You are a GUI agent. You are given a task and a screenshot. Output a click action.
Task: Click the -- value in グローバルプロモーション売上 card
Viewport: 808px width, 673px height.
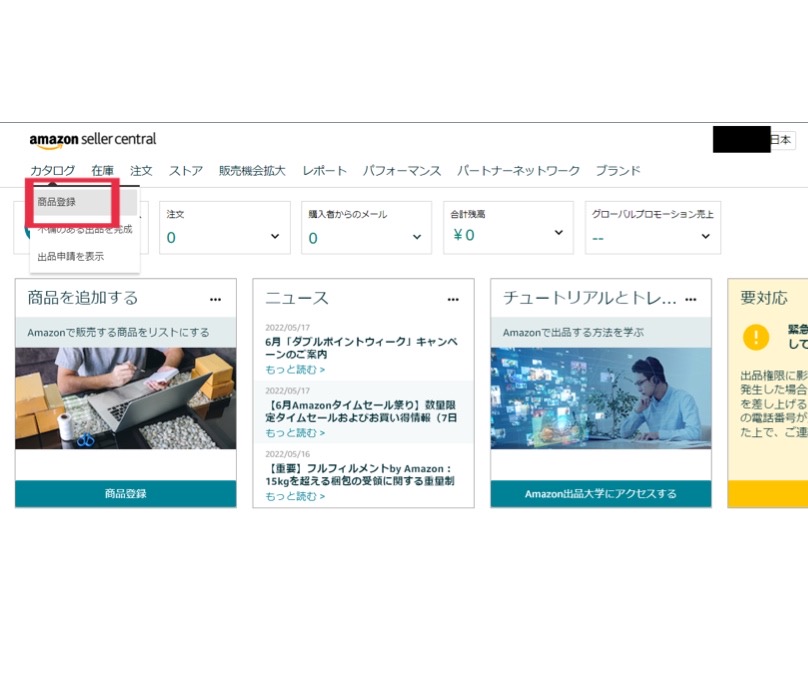598,238
